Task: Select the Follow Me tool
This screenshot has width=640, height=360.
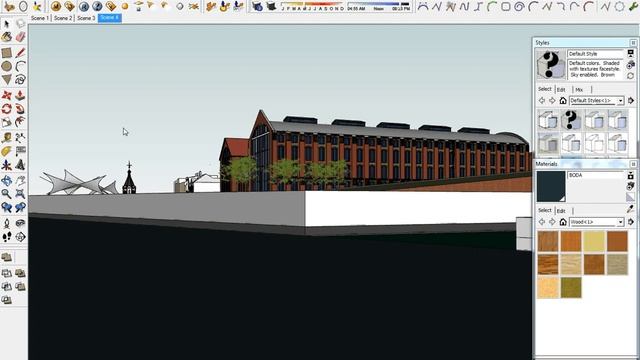Action: click(x=20, y=109)
